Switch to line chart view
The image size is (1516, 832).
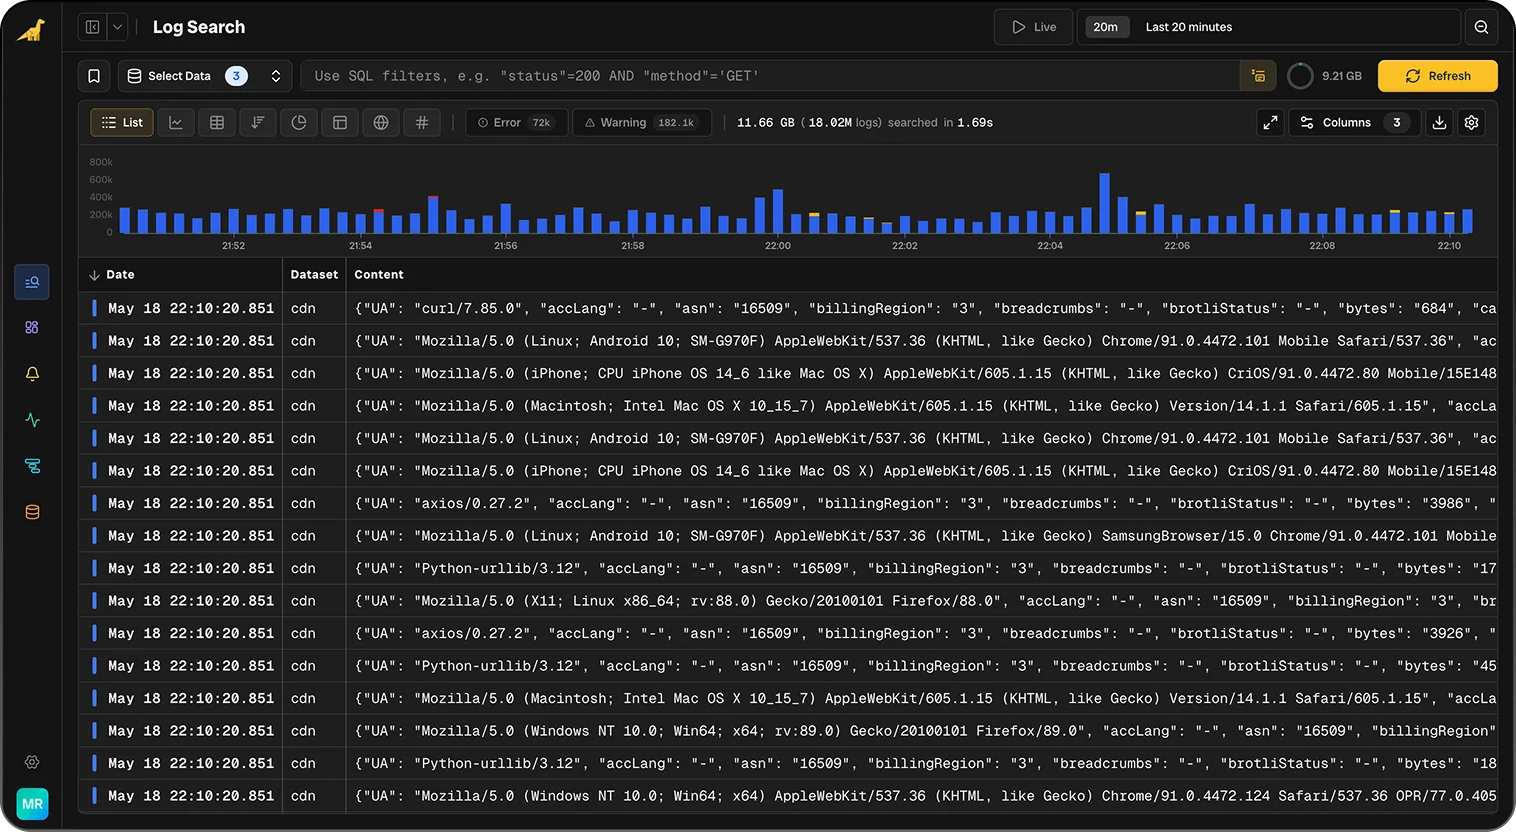(176, 122)
